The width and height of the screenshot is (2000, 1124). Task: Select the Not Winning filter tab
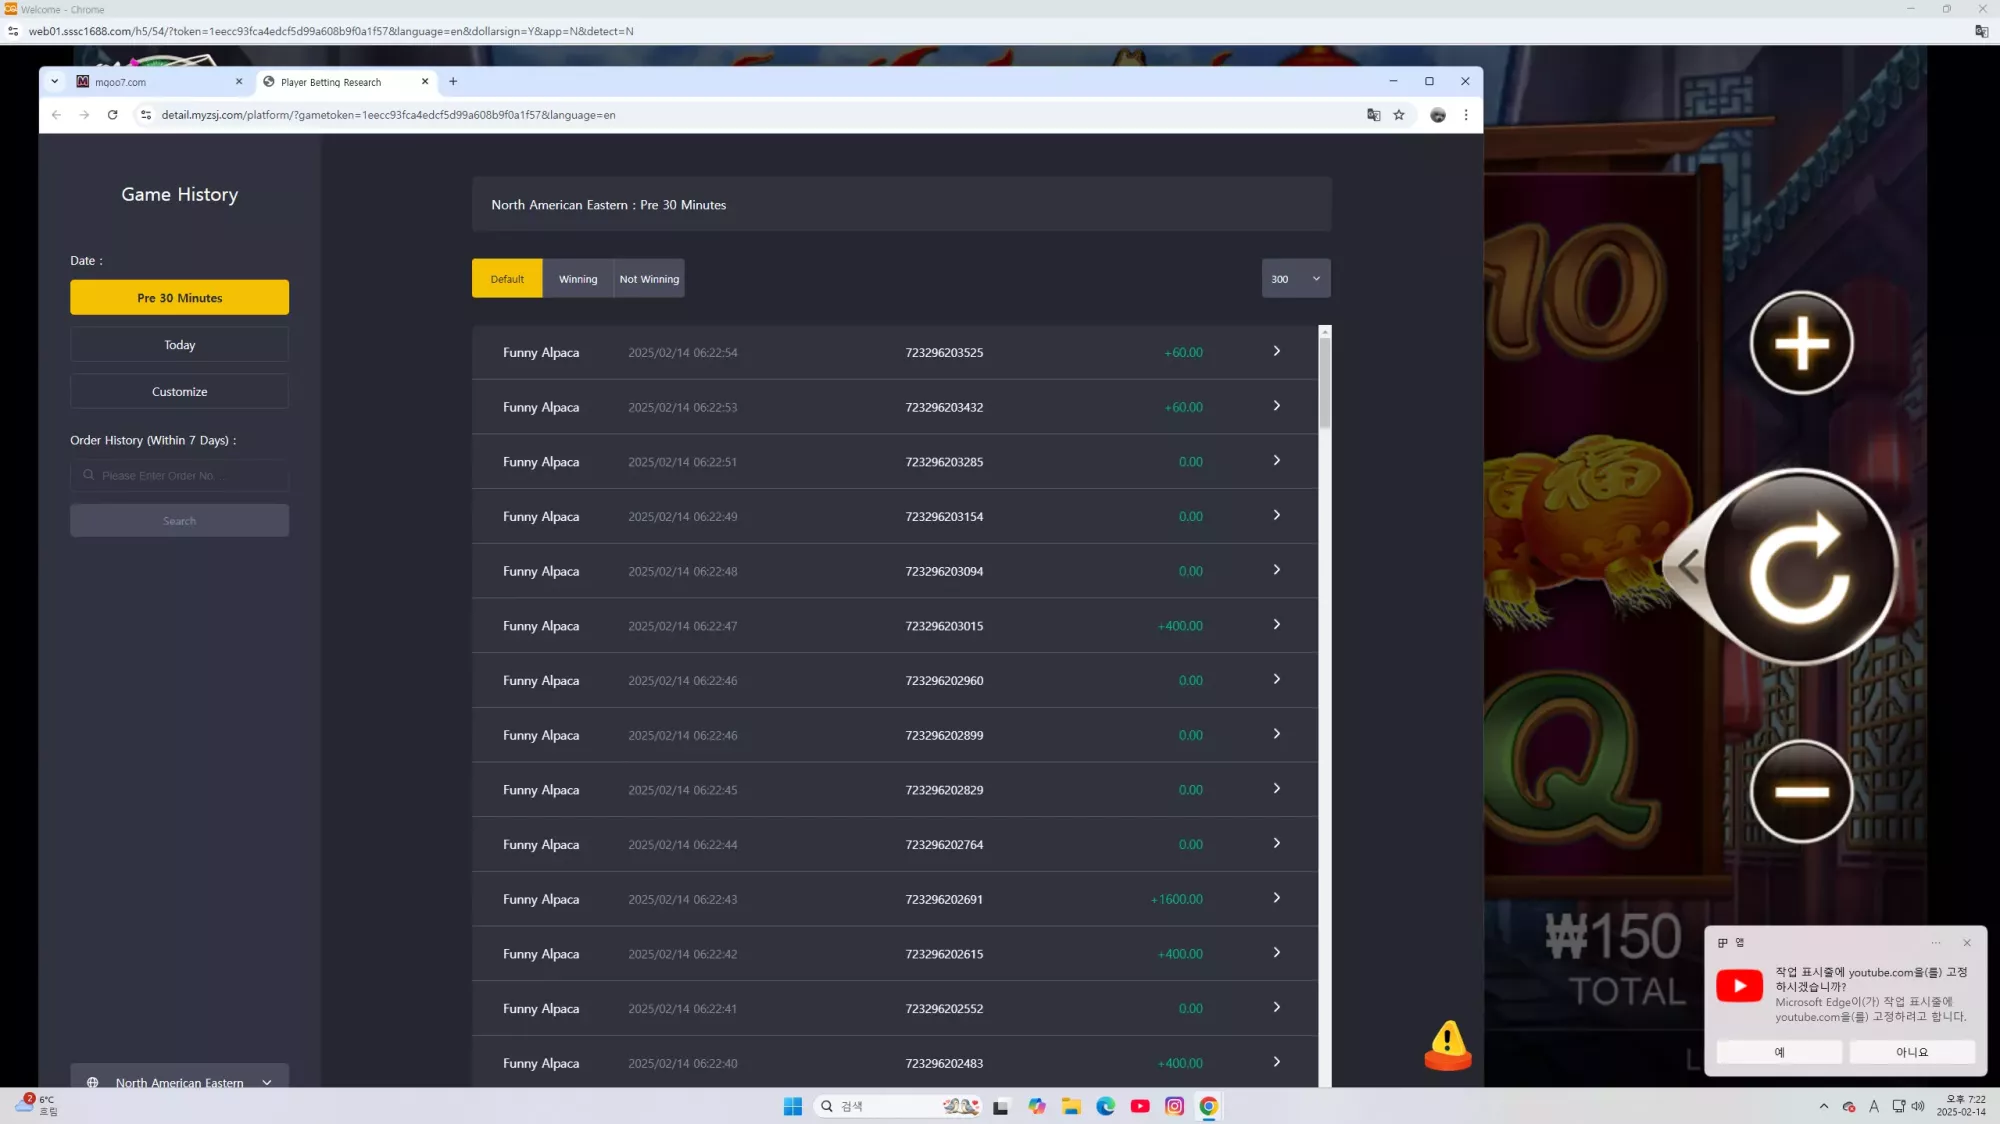coord(649,279)
